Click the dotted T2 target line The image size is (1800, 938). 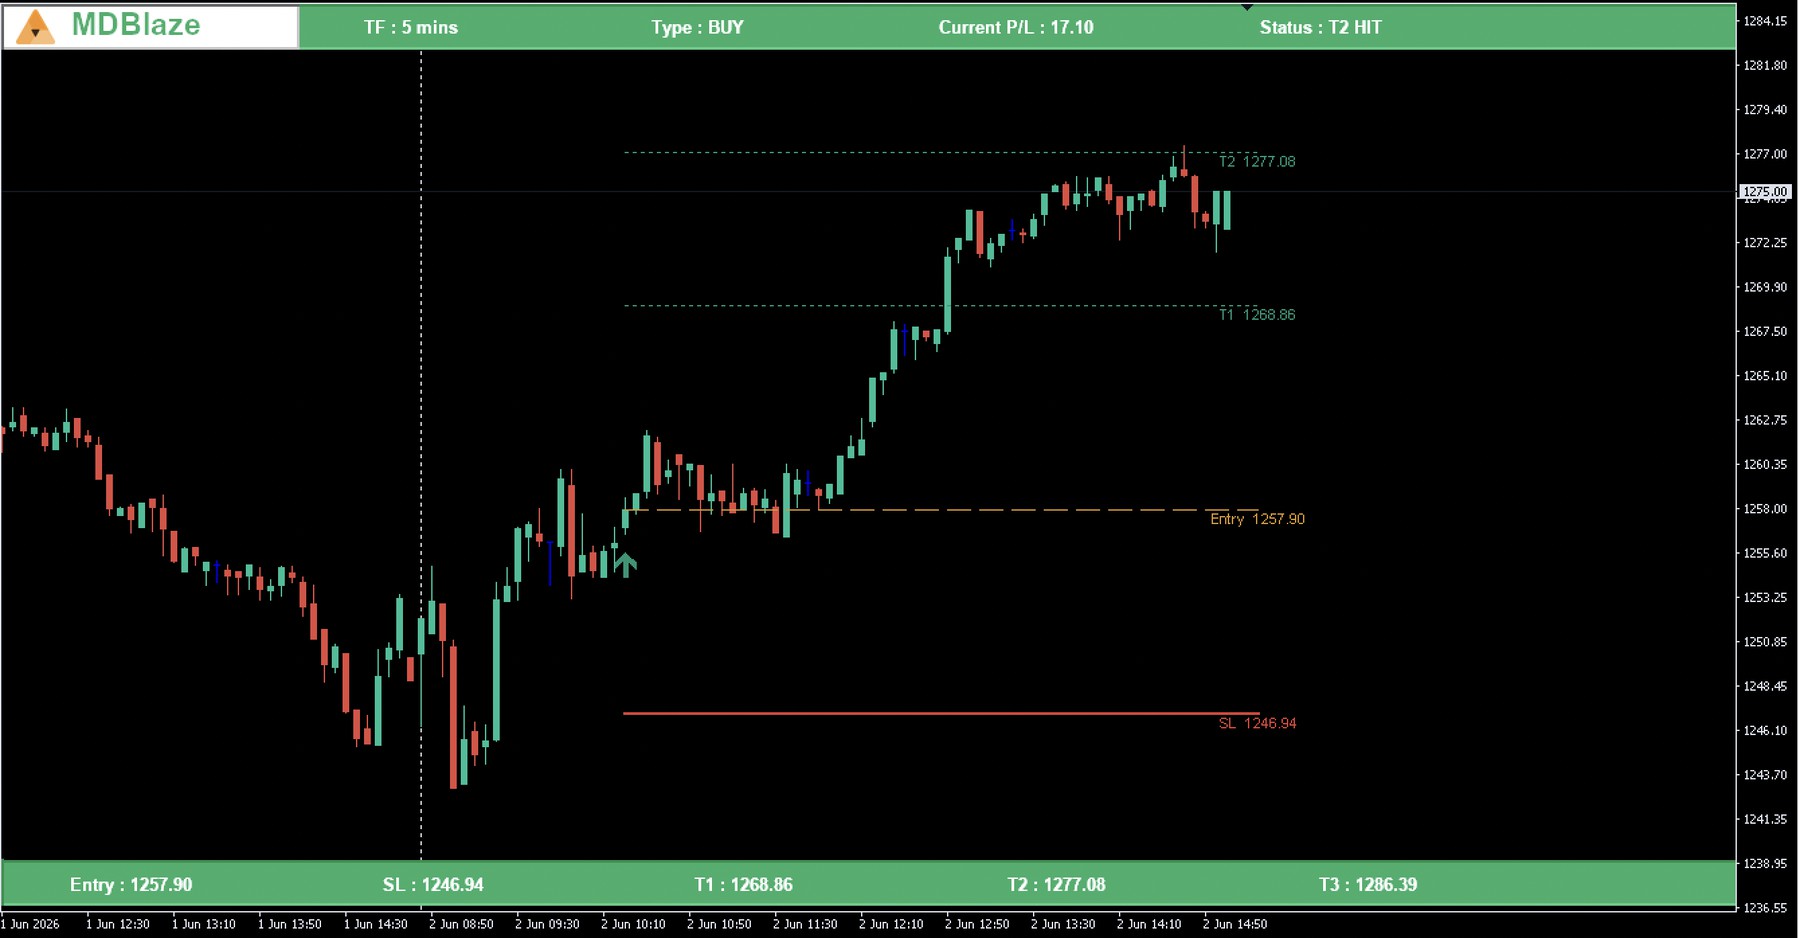coord(941,152)
